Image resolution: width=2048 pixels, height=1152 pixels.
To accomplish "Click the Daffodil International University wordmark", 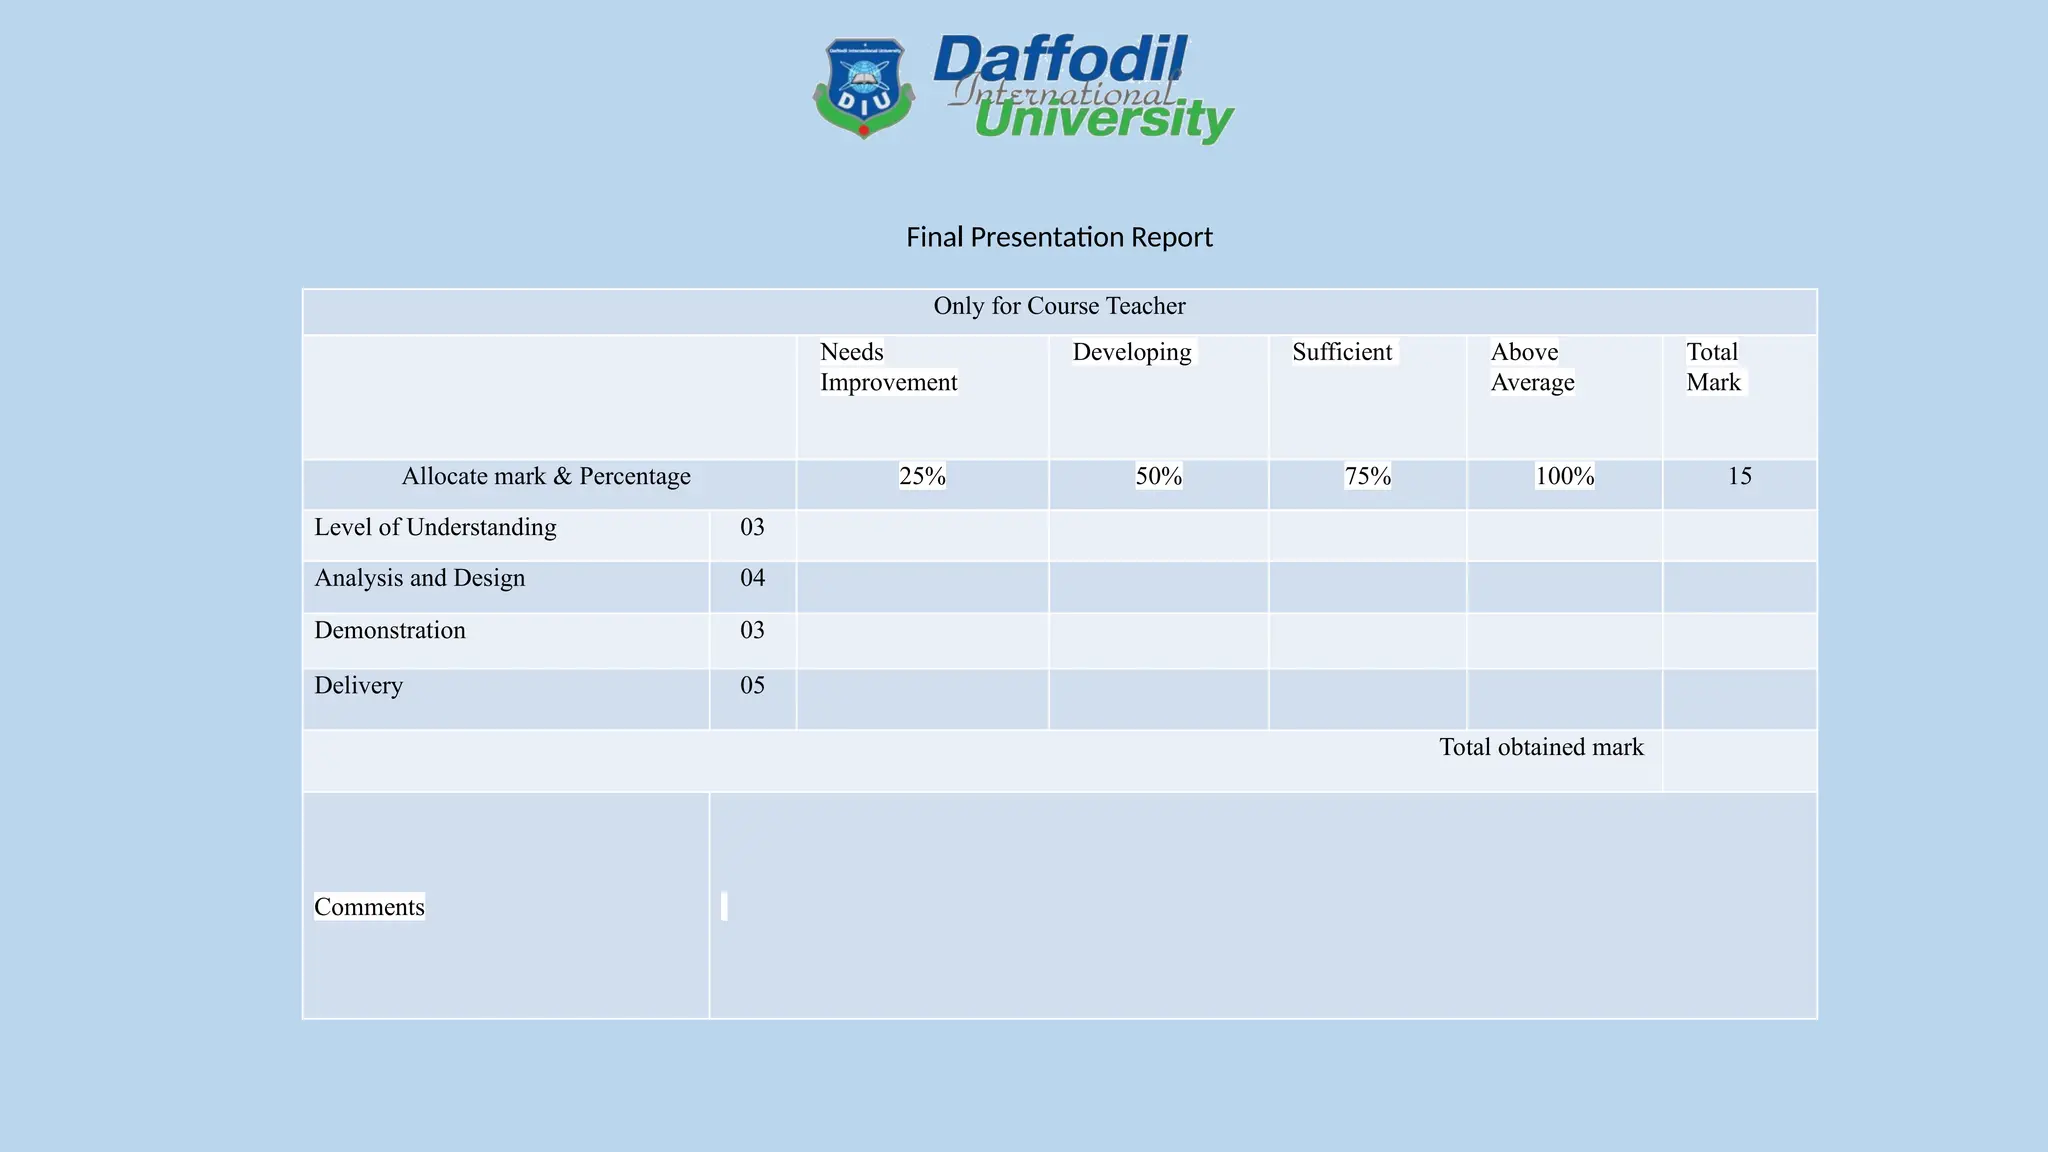I will [x=1084, y=89].
